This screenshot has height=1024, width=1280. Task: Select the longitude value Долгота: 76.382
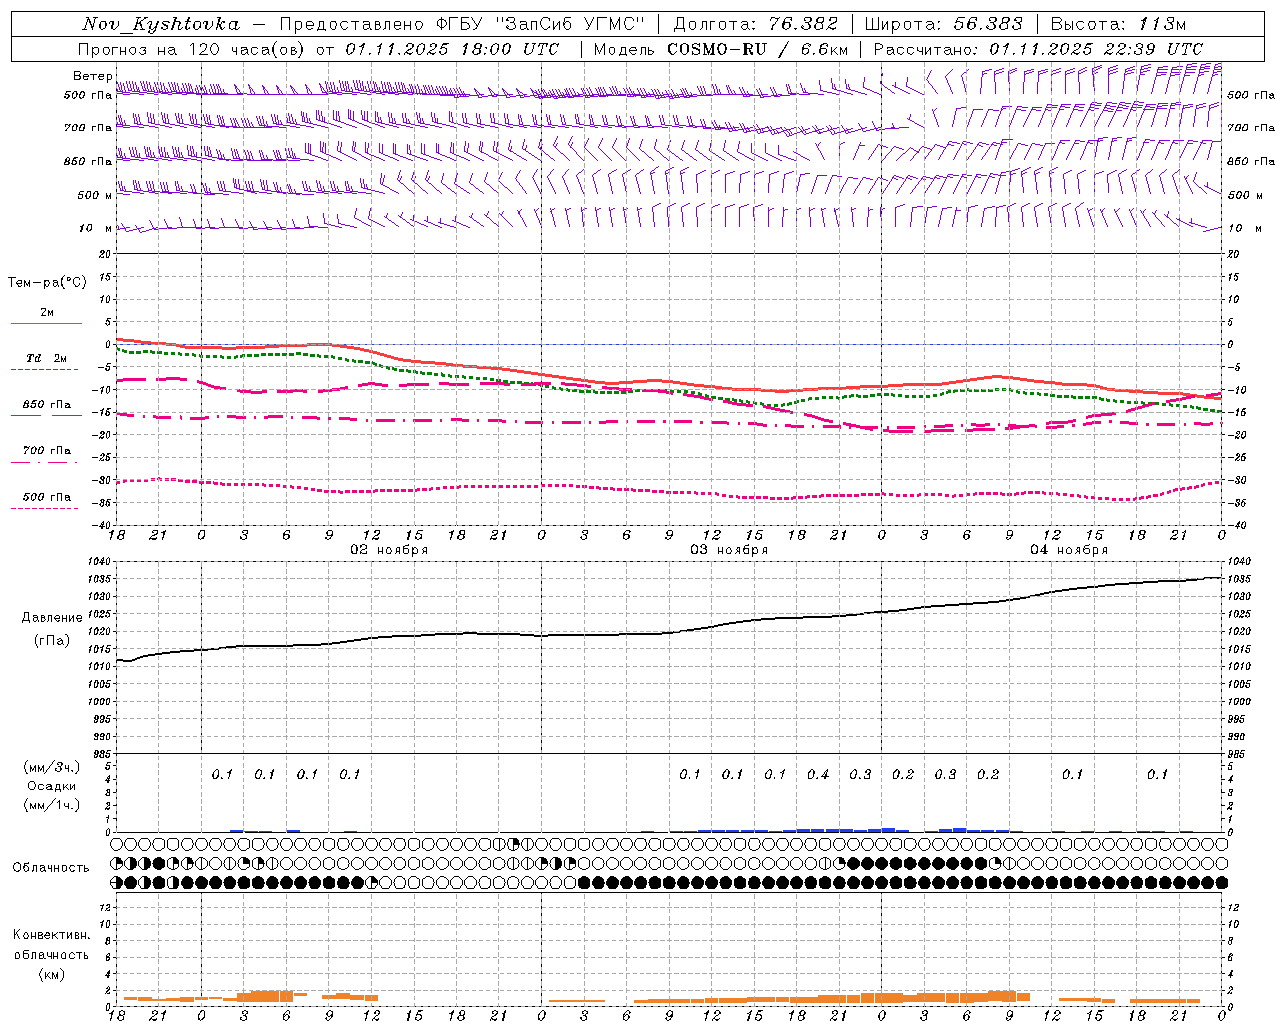tap(757, 24)
